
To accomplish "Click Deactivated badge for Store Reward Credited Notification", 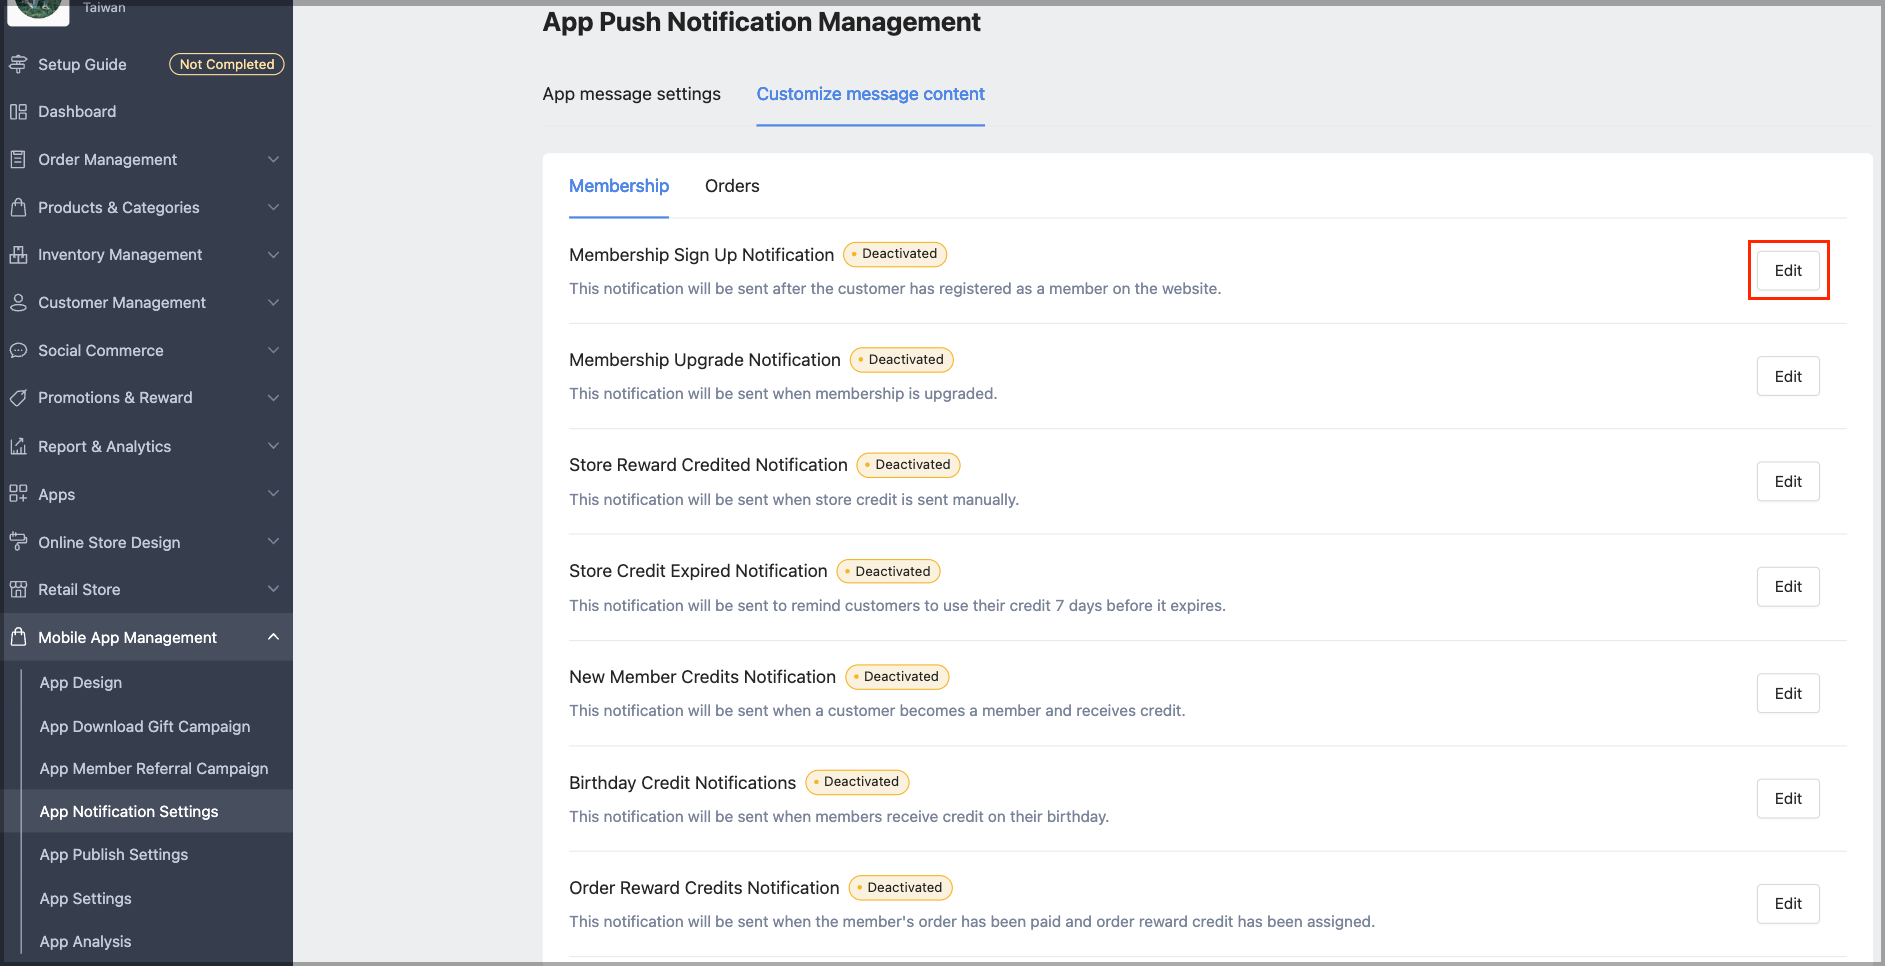I will (909, 465).
